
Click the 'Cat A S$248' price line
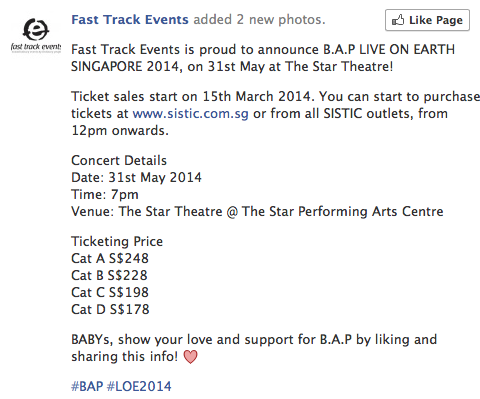pyautogui.click(x=110, y=259)
